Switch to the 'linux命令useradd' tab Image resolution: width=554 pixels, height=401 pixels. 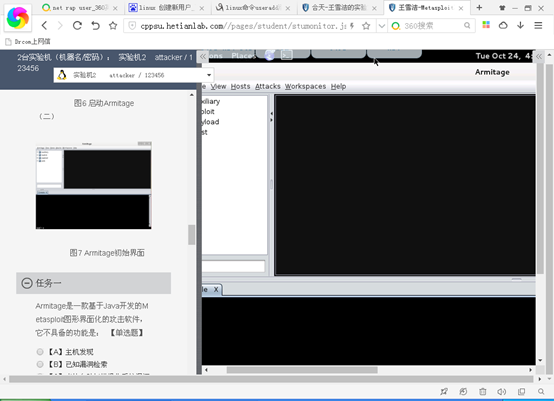pyautogui.click(x=252, y=7)
